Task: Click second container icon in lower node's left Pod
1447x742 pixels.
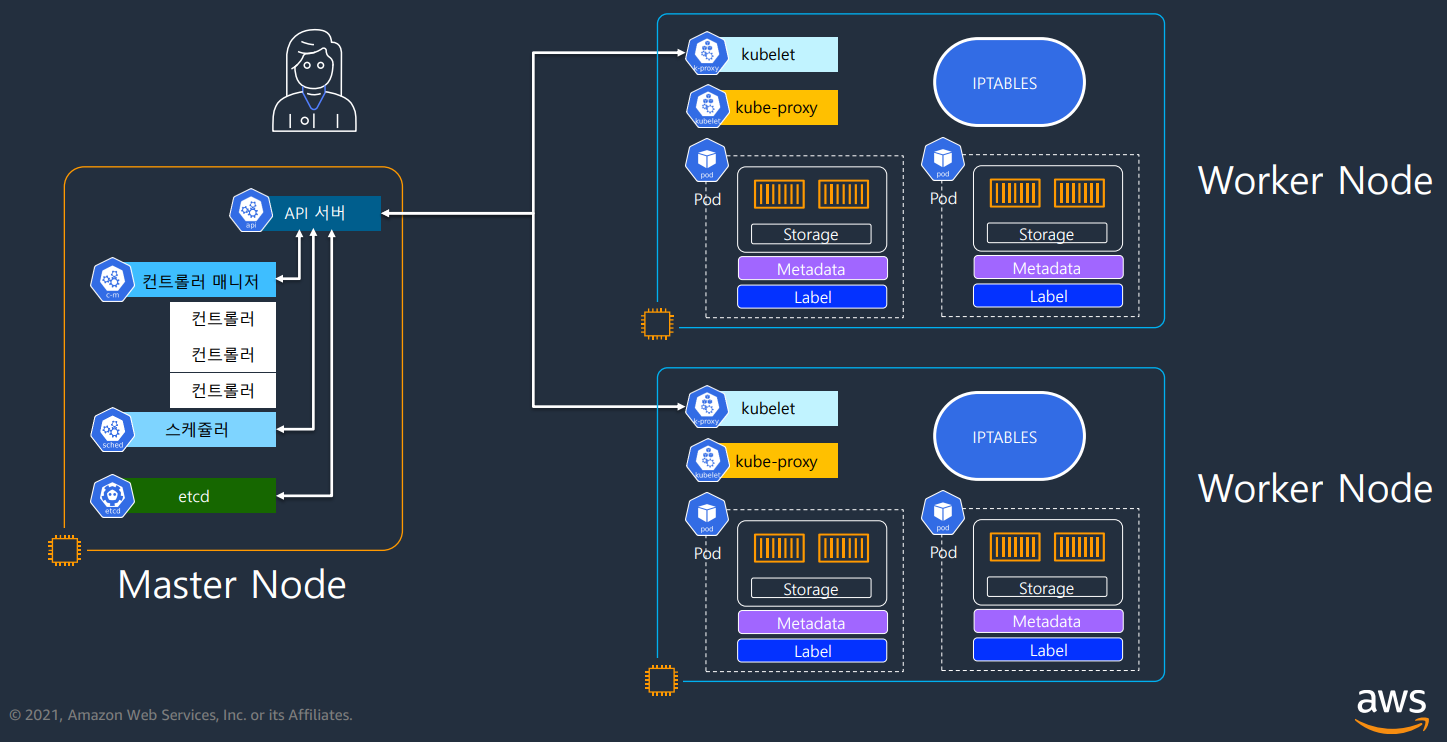Action: 843,548
